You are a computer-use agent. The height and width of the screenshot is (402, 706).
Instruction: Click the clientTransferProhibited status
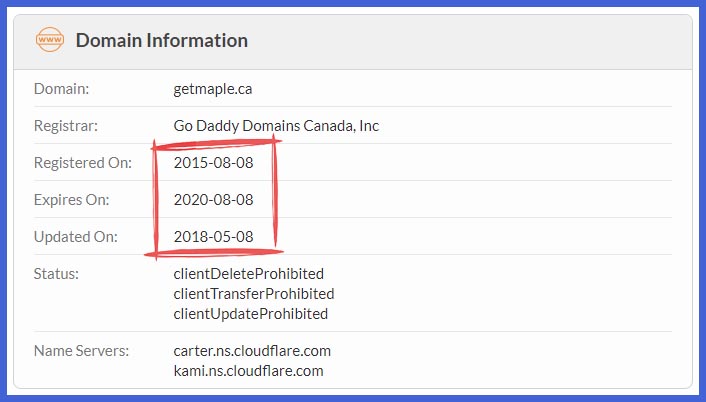coord(253,294)
